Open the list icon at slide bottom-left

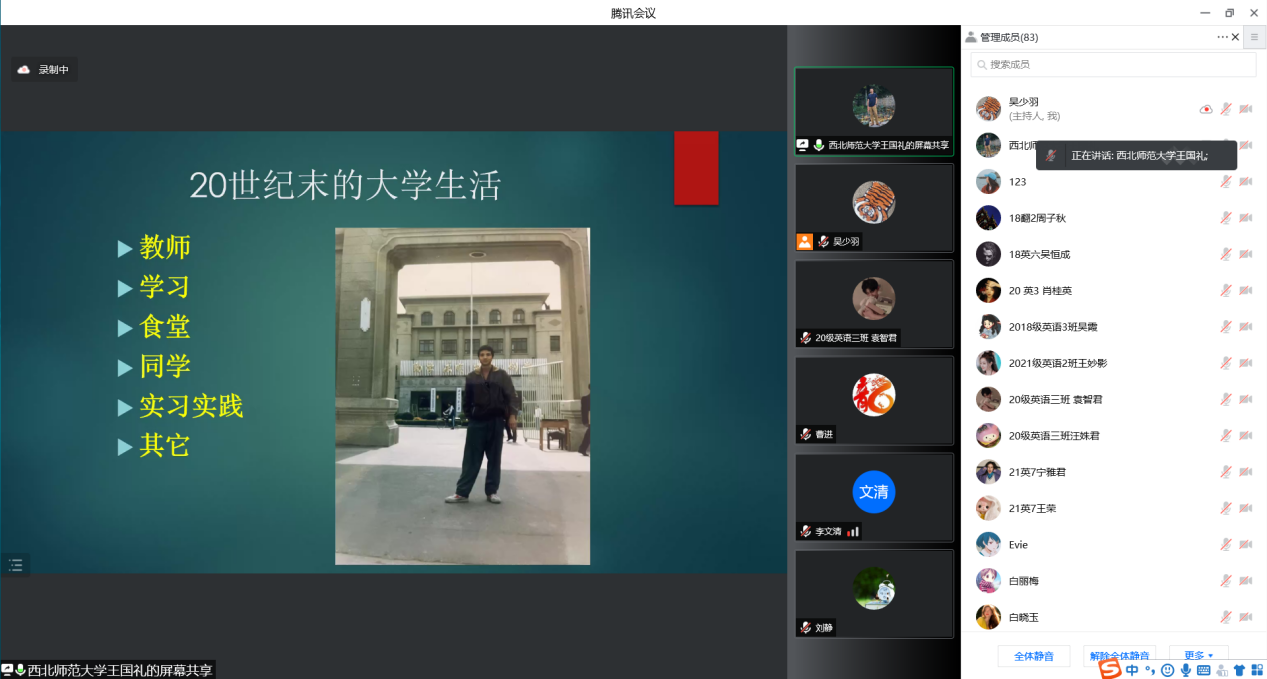point(15,565)
